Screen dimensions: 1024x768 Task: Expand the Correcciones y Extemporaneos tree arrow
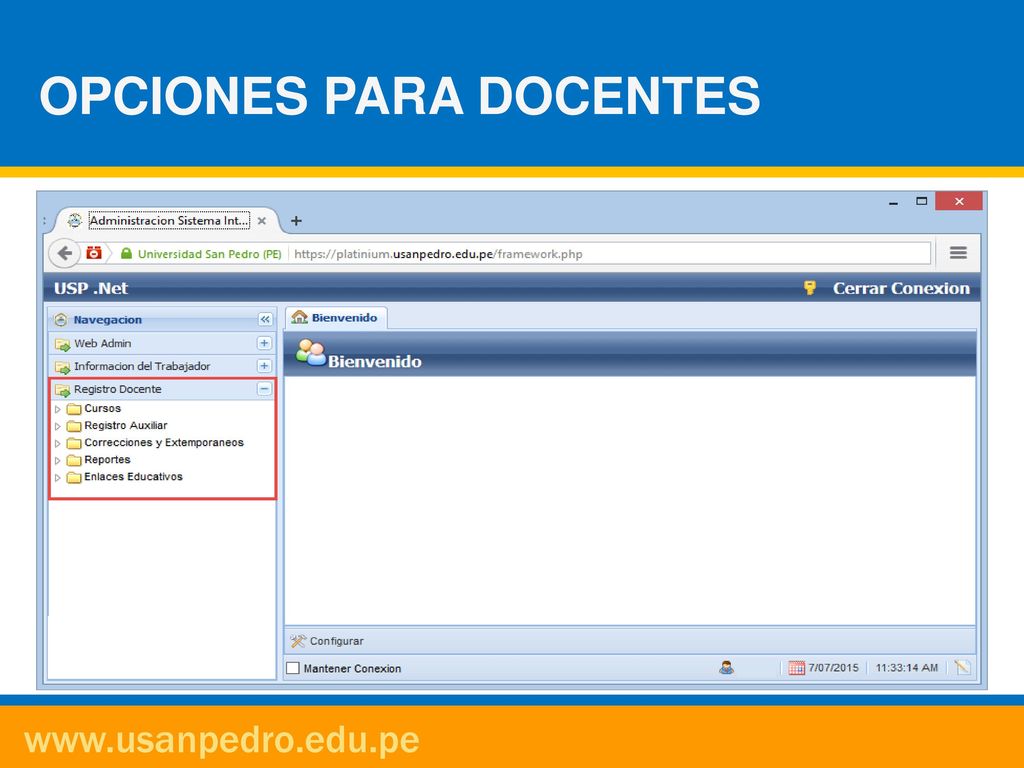click(57, 443)
